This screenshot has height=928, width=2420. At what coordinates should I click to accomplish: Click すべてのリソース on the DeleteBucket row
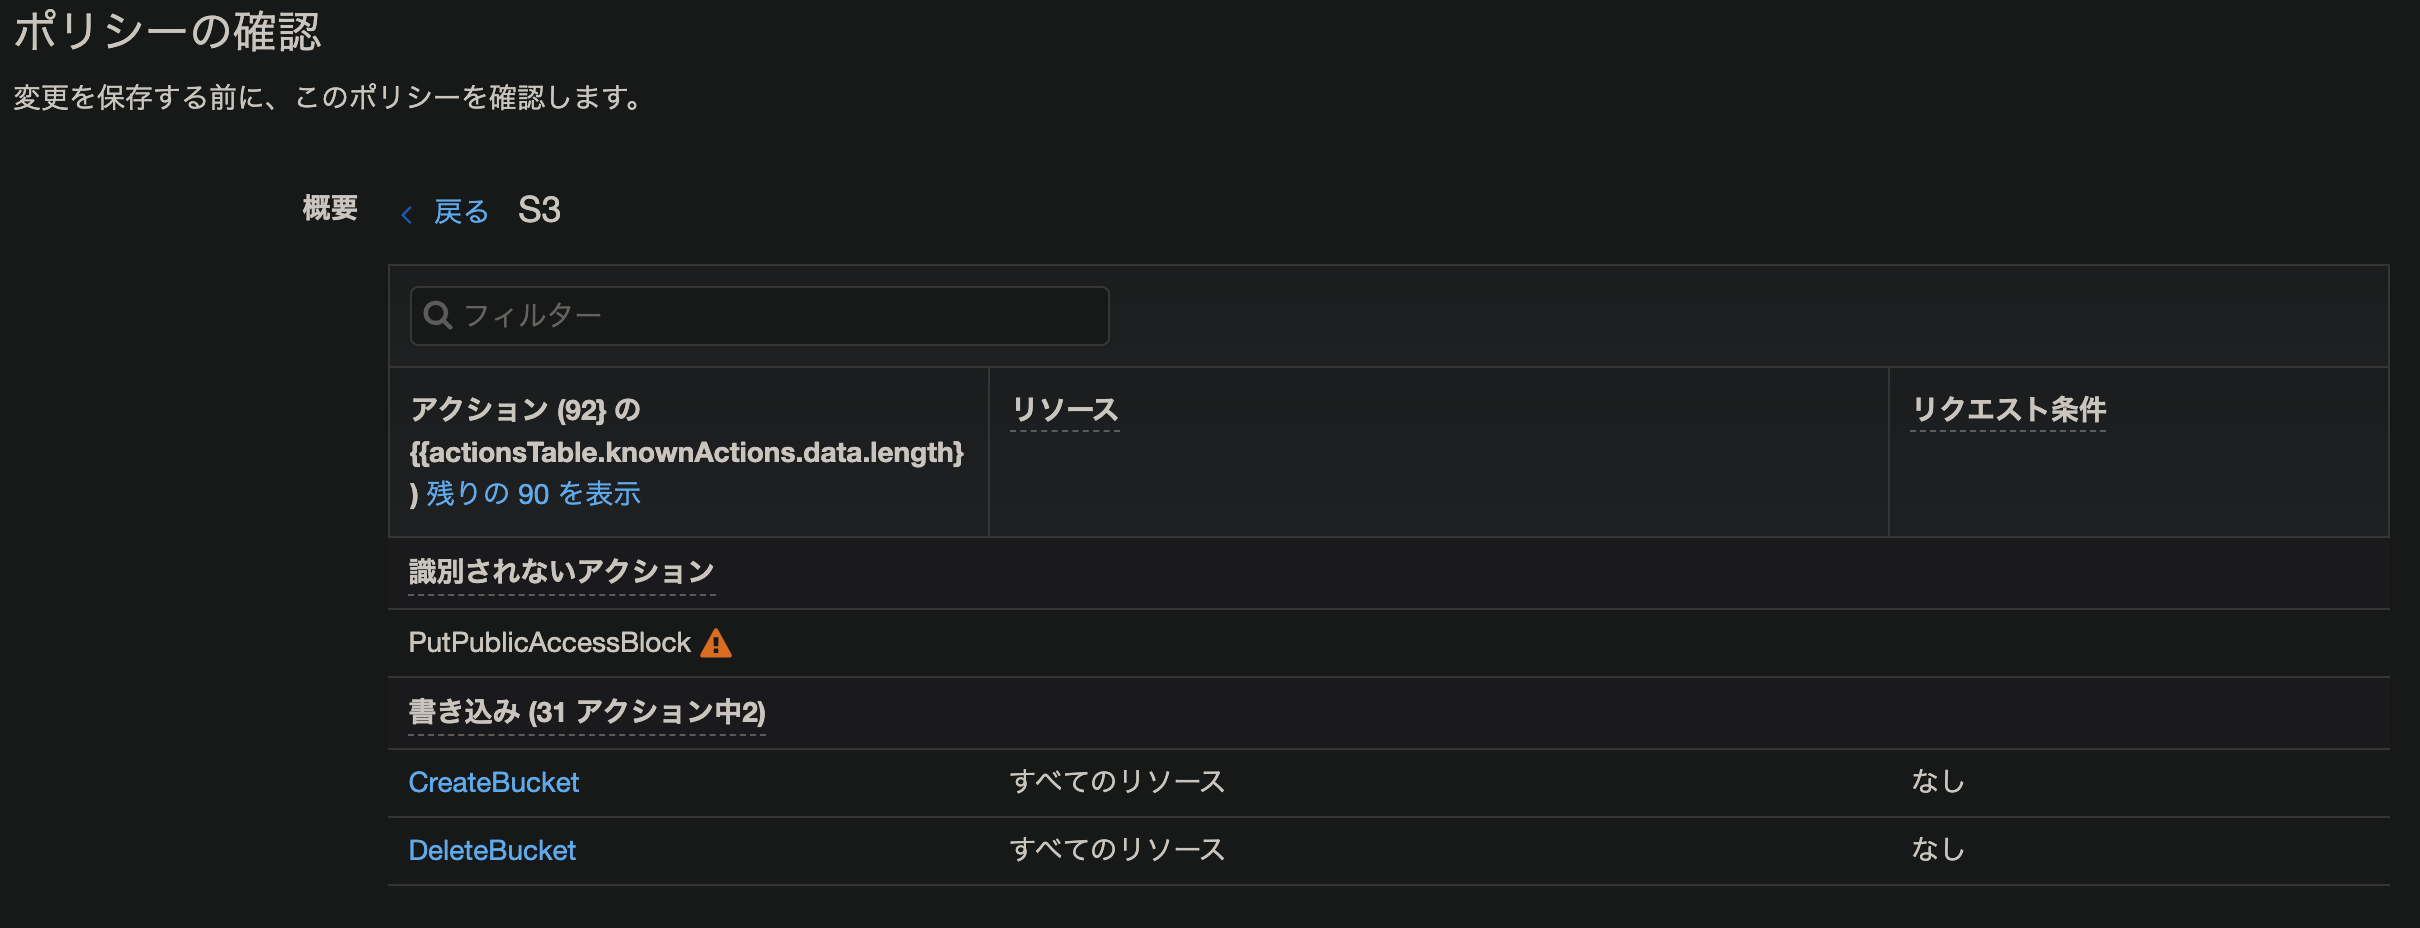click(x=1117, y=849)
